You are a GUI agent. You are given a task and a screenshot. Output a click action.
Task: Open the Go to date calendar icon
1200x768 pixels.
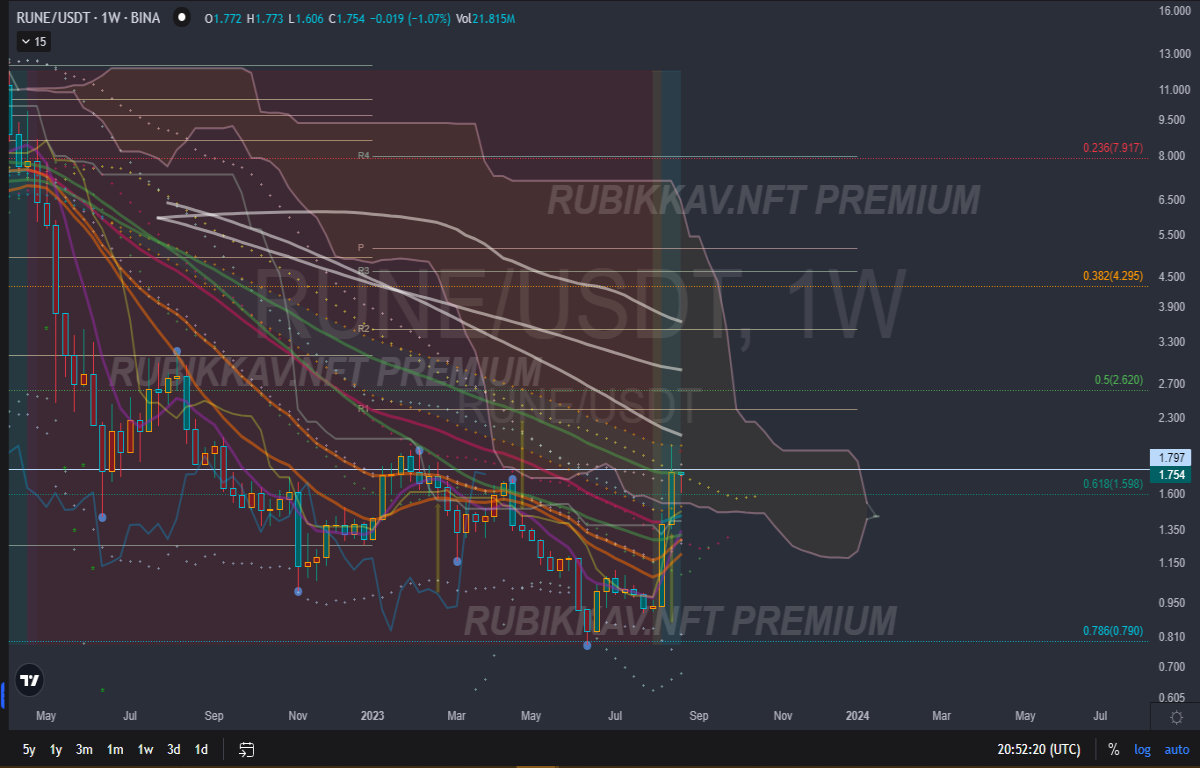247,749
